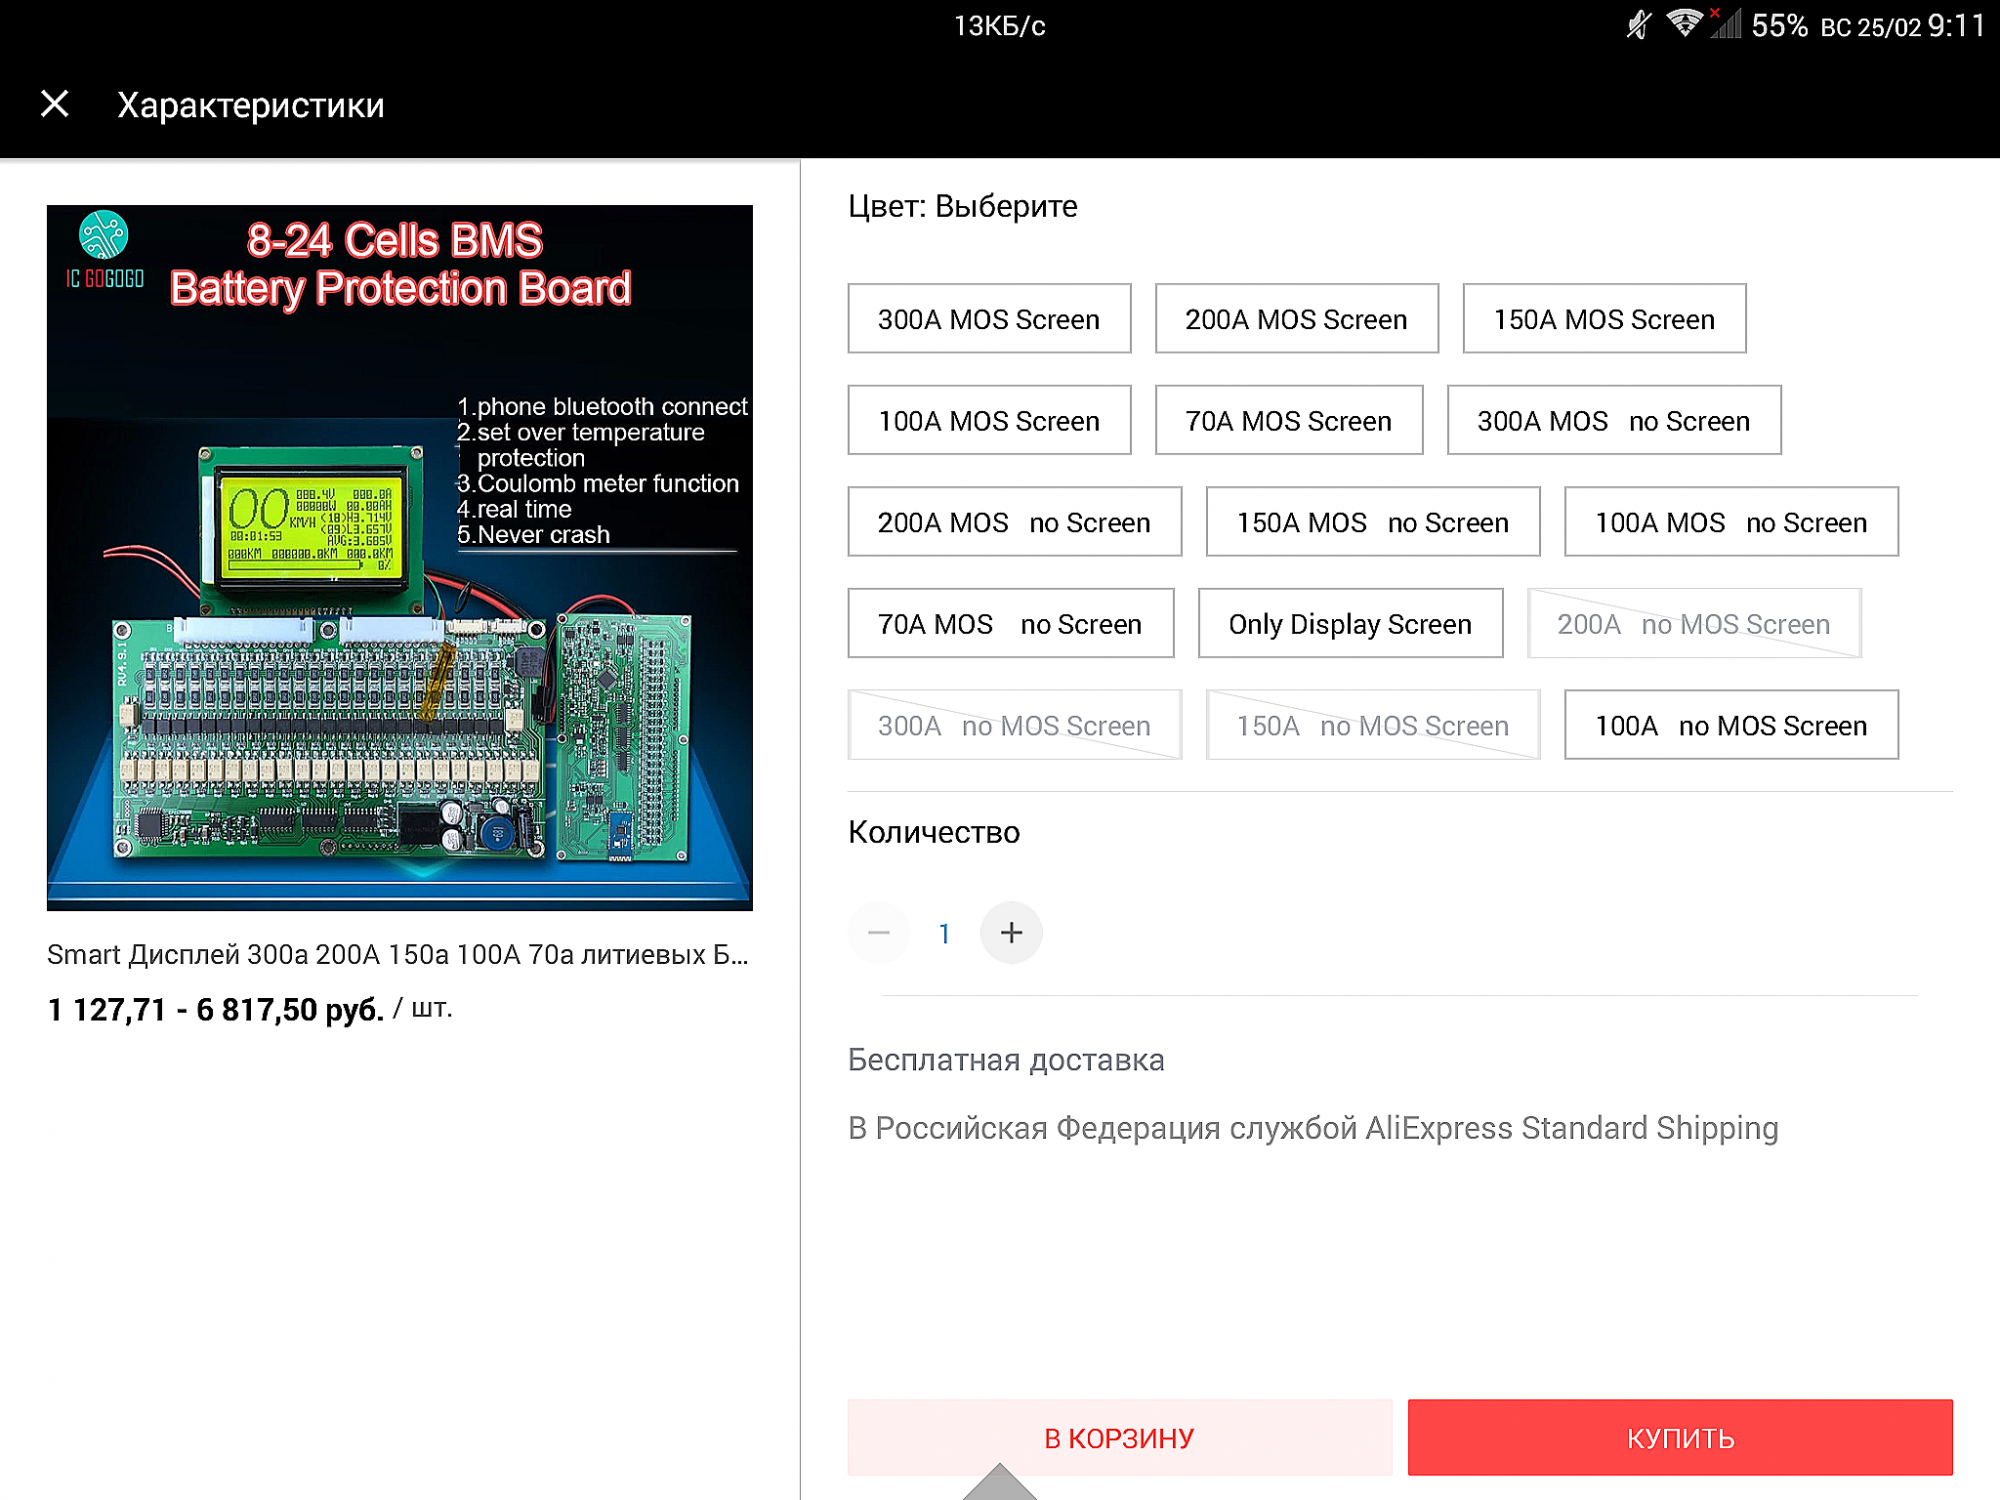The image size is (2000, 1500).
Task: Select Only Display Screen option
Action: 1350,624
